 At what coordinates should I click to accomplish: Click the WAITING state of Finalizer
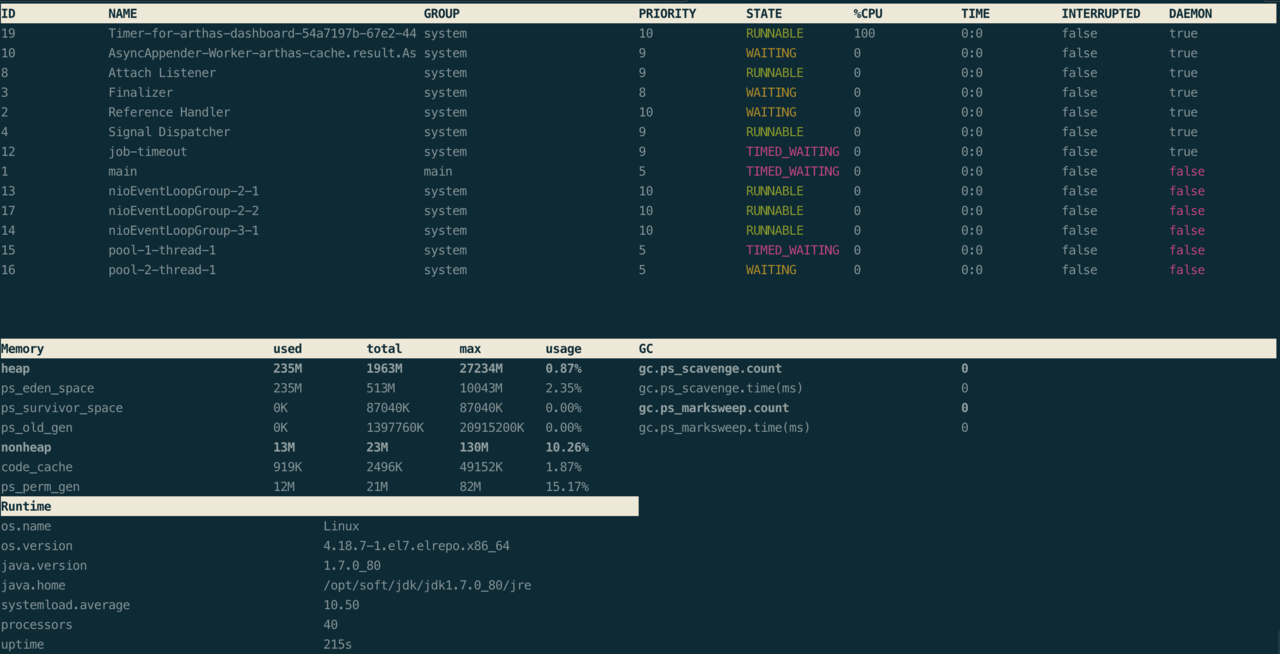tap(771, 92)
